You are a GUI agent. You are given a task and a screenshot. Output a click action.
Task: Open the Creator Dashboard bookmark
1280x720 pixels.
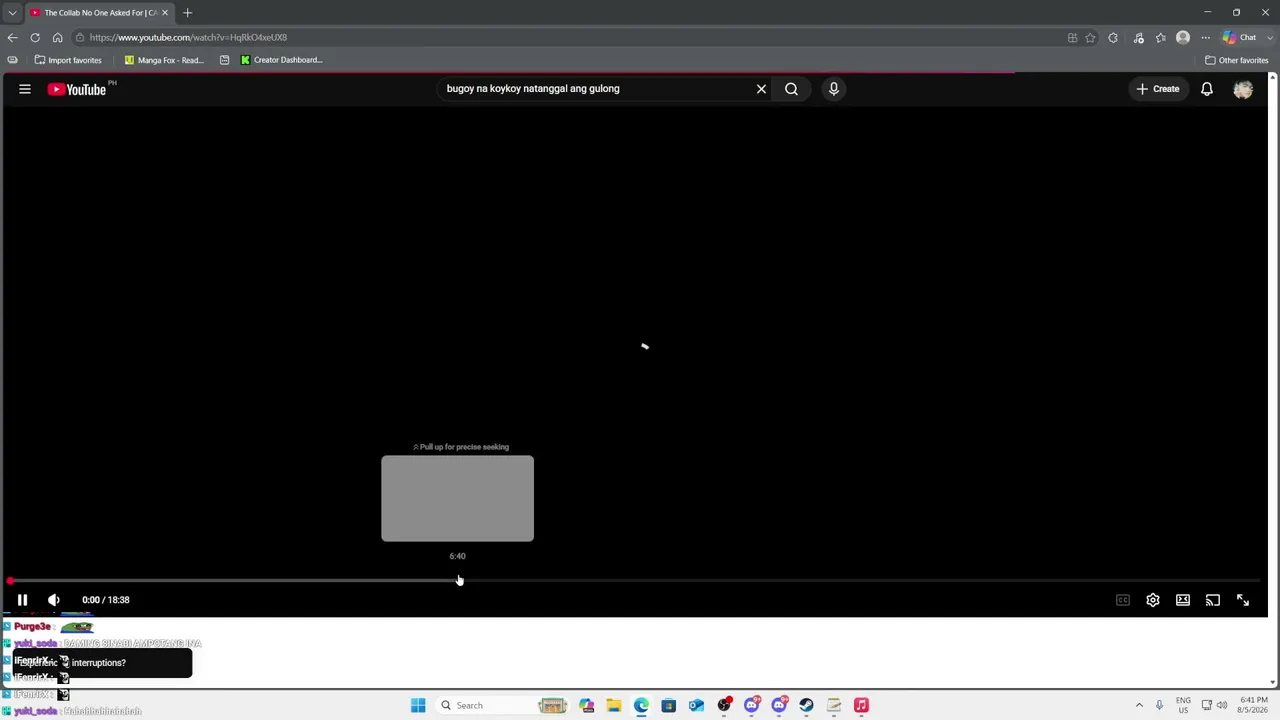coord(281,60)
